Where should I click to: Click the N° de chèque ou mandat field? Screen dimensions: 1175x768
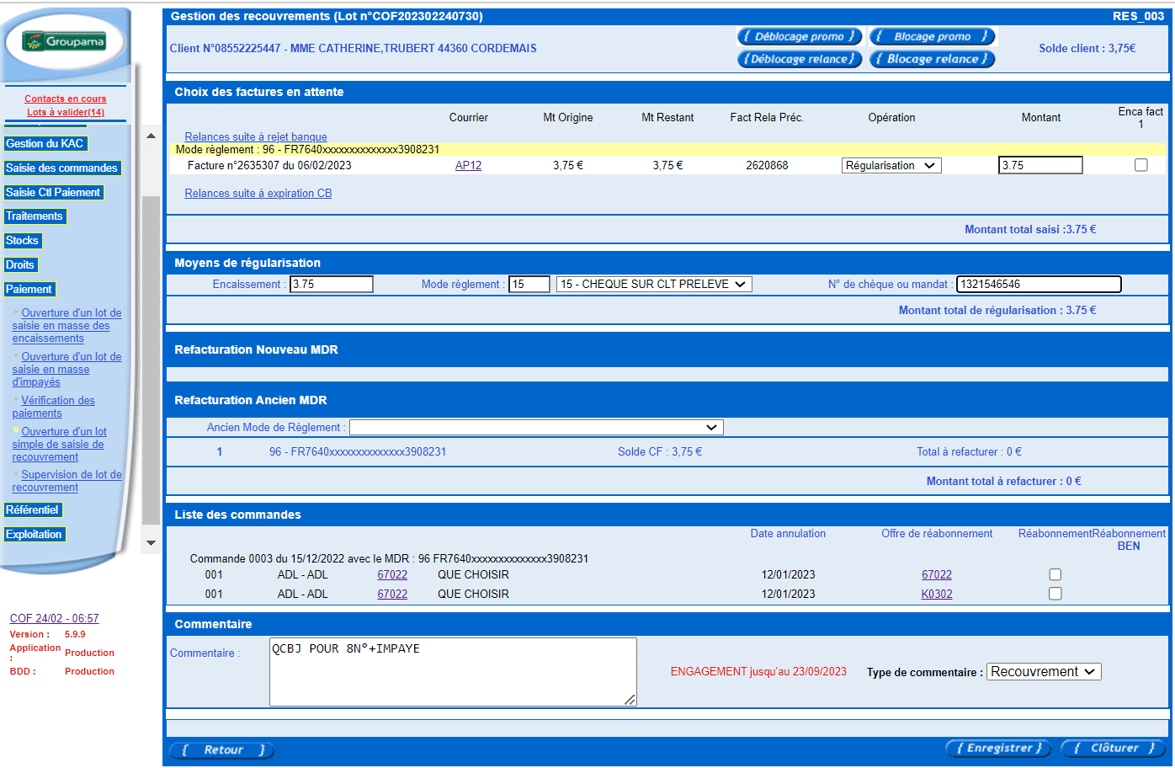pyautogui.click(x=1039, y=284)
